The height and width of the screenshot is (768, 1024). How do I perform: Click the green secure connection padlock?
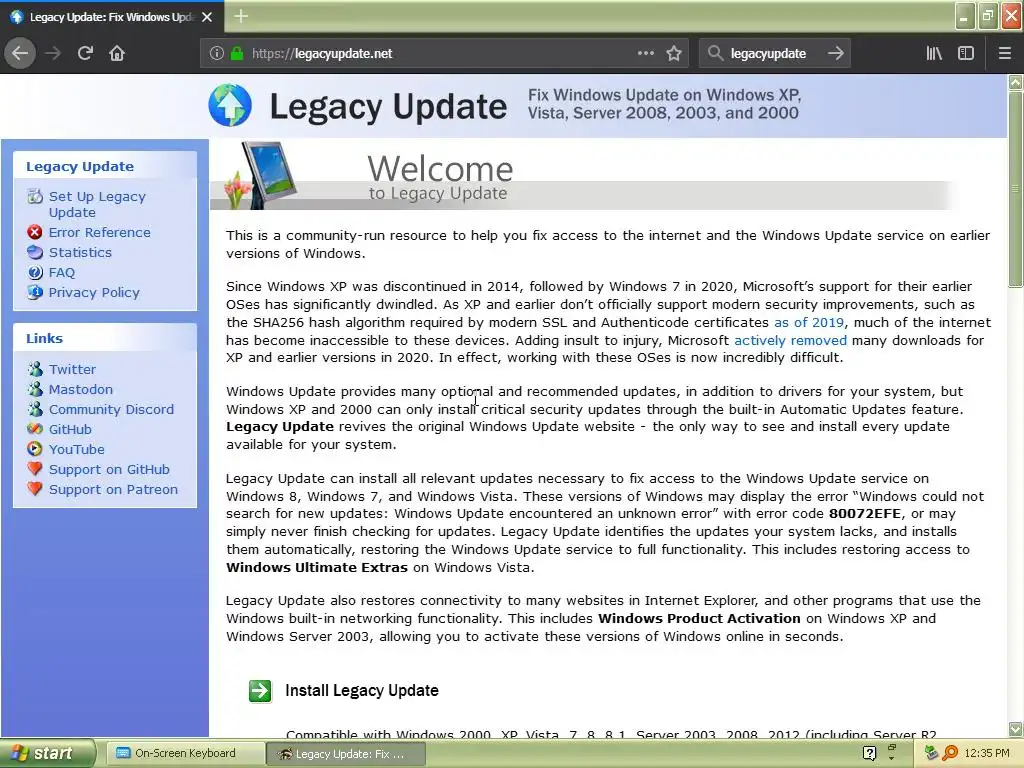point(237,54)
